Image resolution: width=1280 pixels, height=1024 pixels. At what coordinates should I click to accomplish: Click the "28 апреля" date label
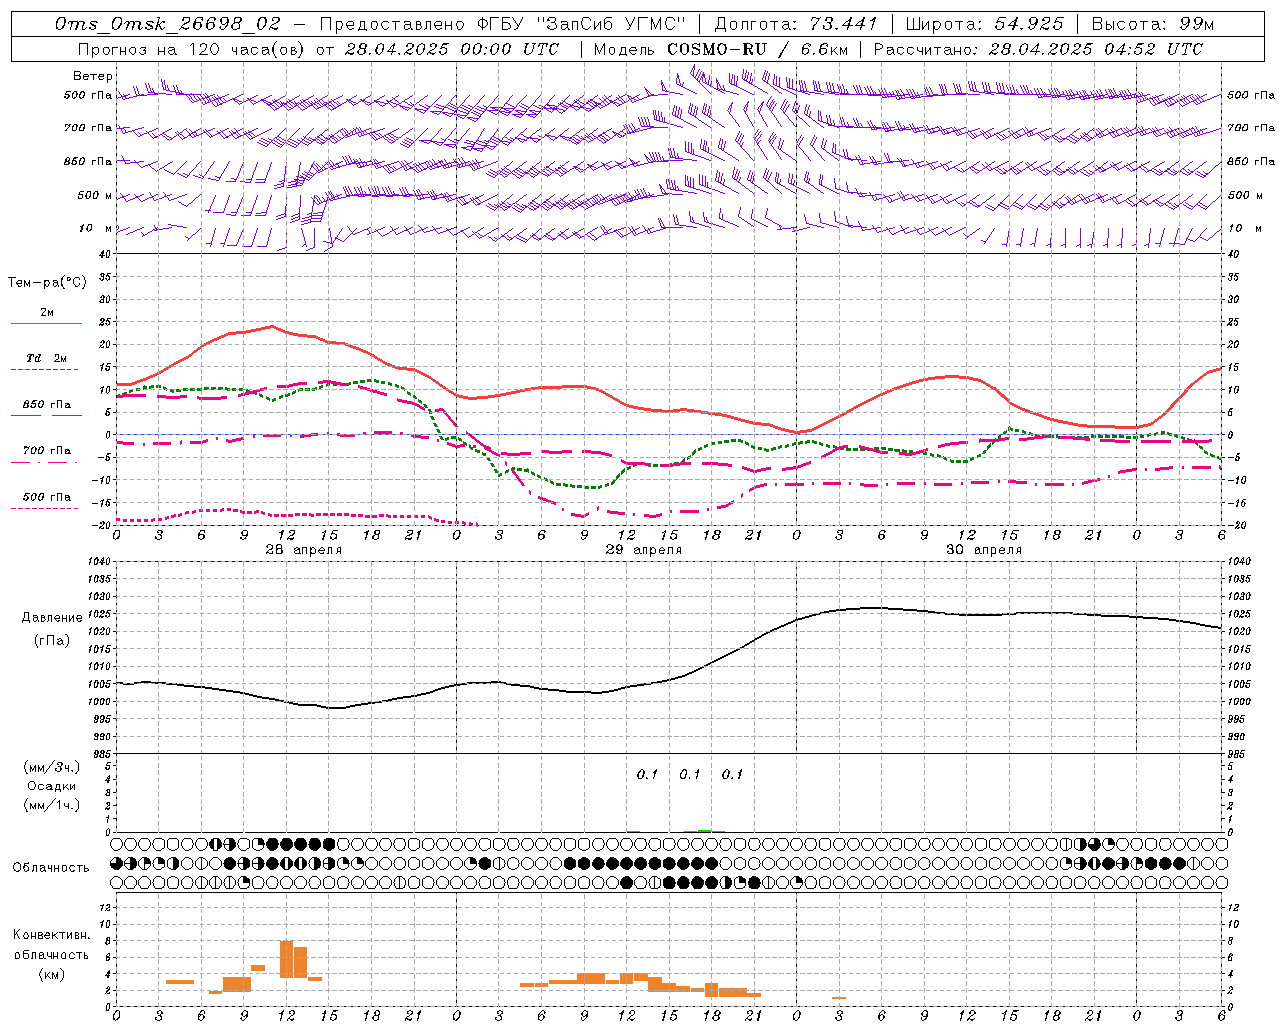click(303, 550)
